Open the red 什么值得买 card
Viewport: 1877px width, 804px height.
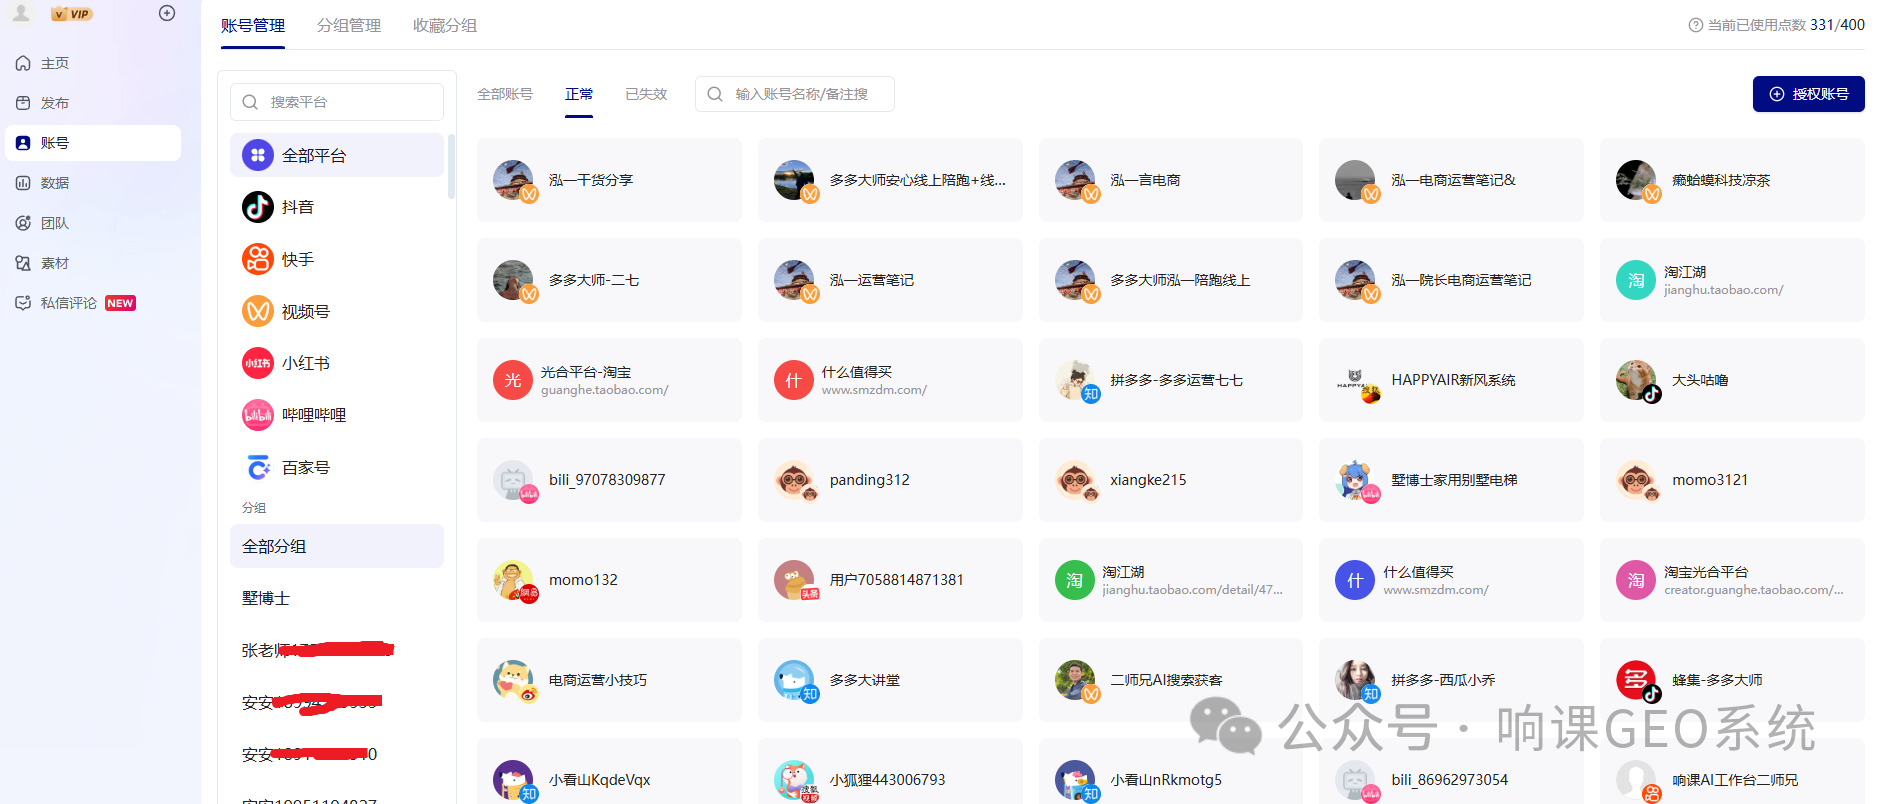click(890, 380)
